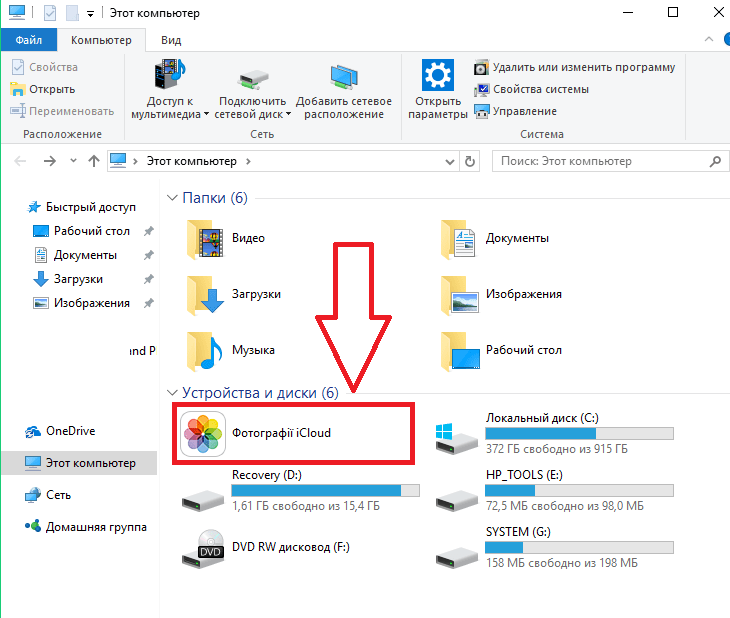Unpin Изображения using its pin icon
Viewport: 730px width, 618px height.
(149, 304)
